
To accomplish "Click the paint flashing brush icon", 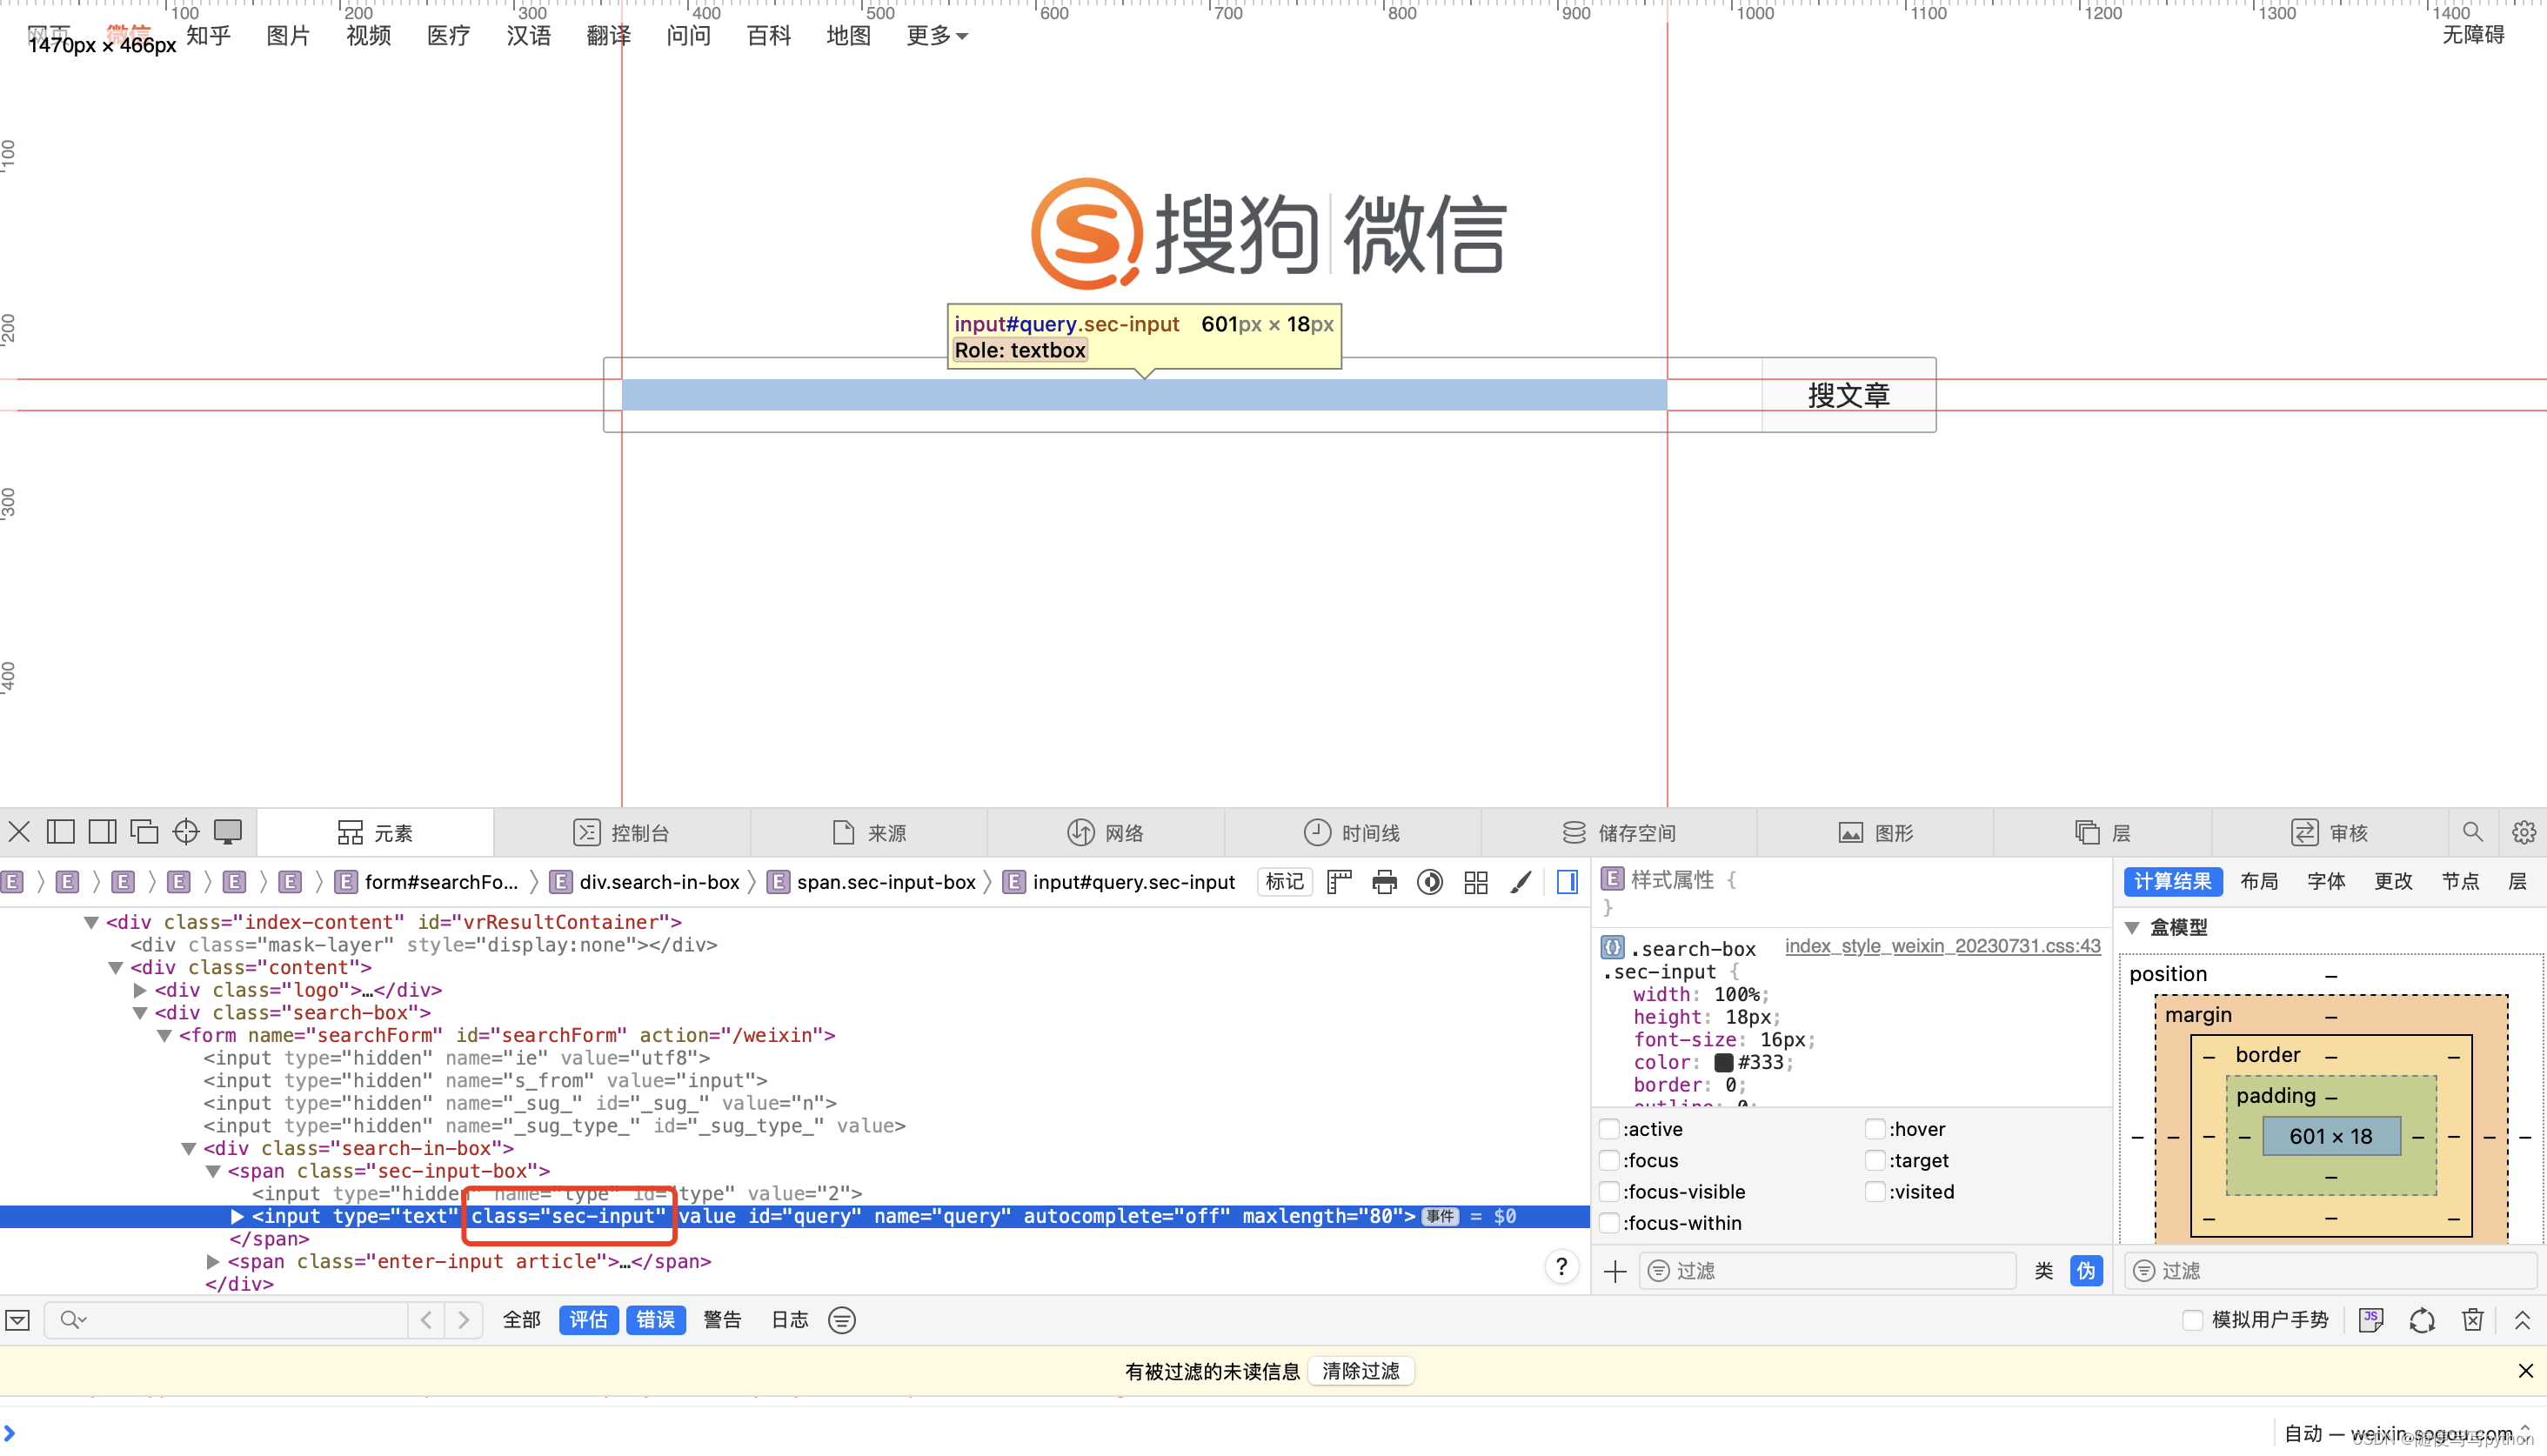I will (x=1521, y=882).
